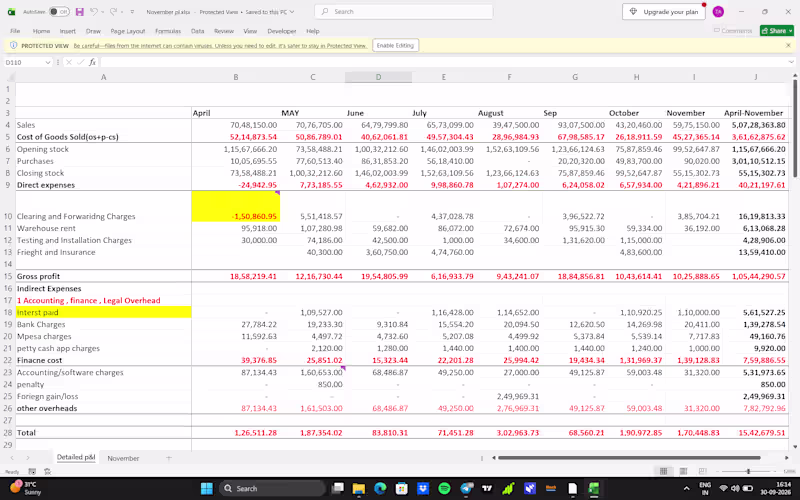The image size is (800, 500).
Task: Open the Undo history dropdown arrow
Action: [103, 11]
